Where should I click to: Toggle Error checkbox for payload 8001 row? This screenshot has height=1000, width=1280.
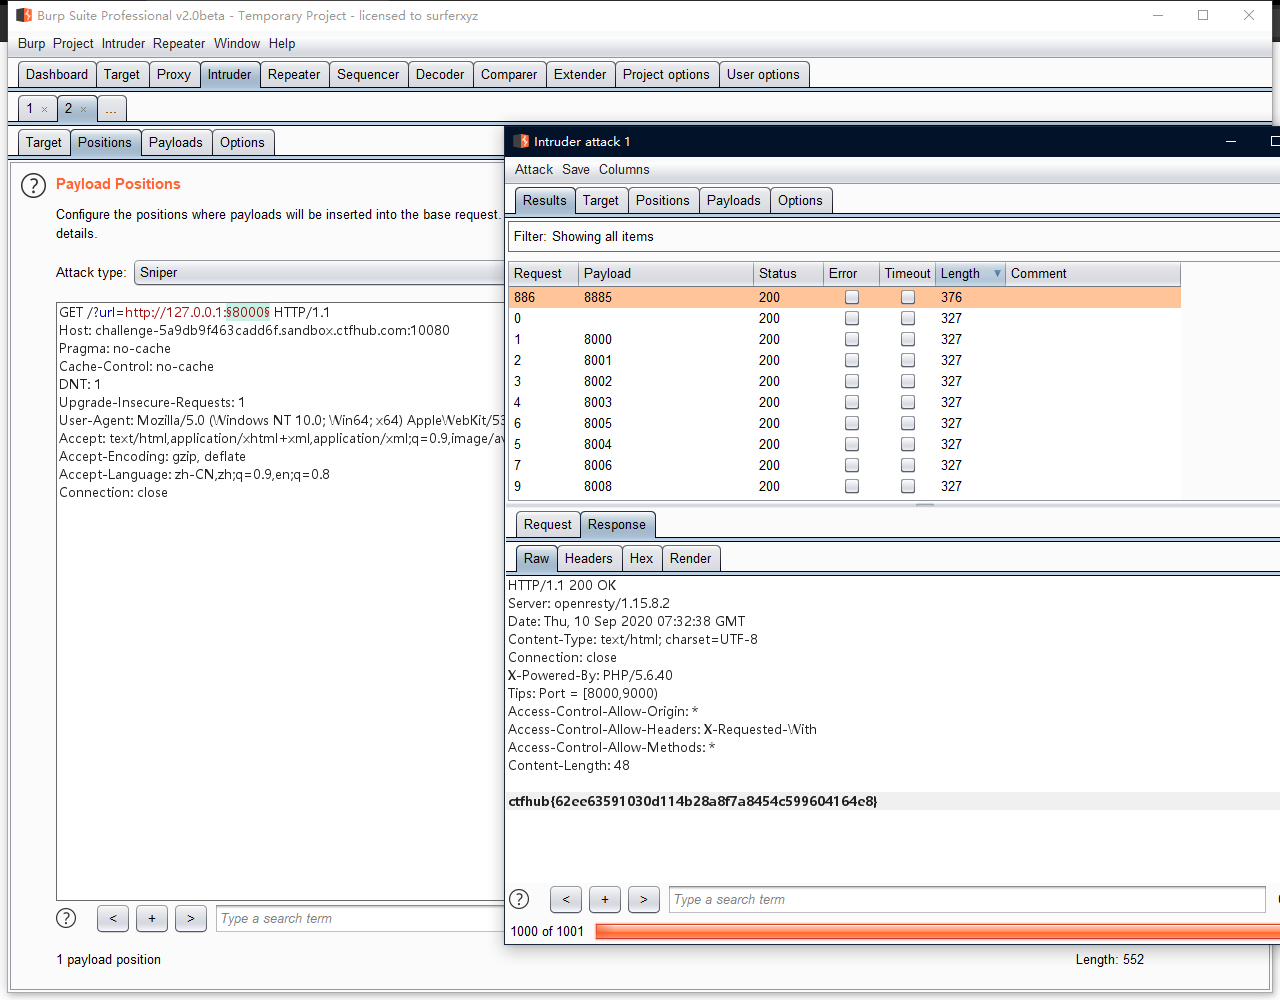[852, 360]
